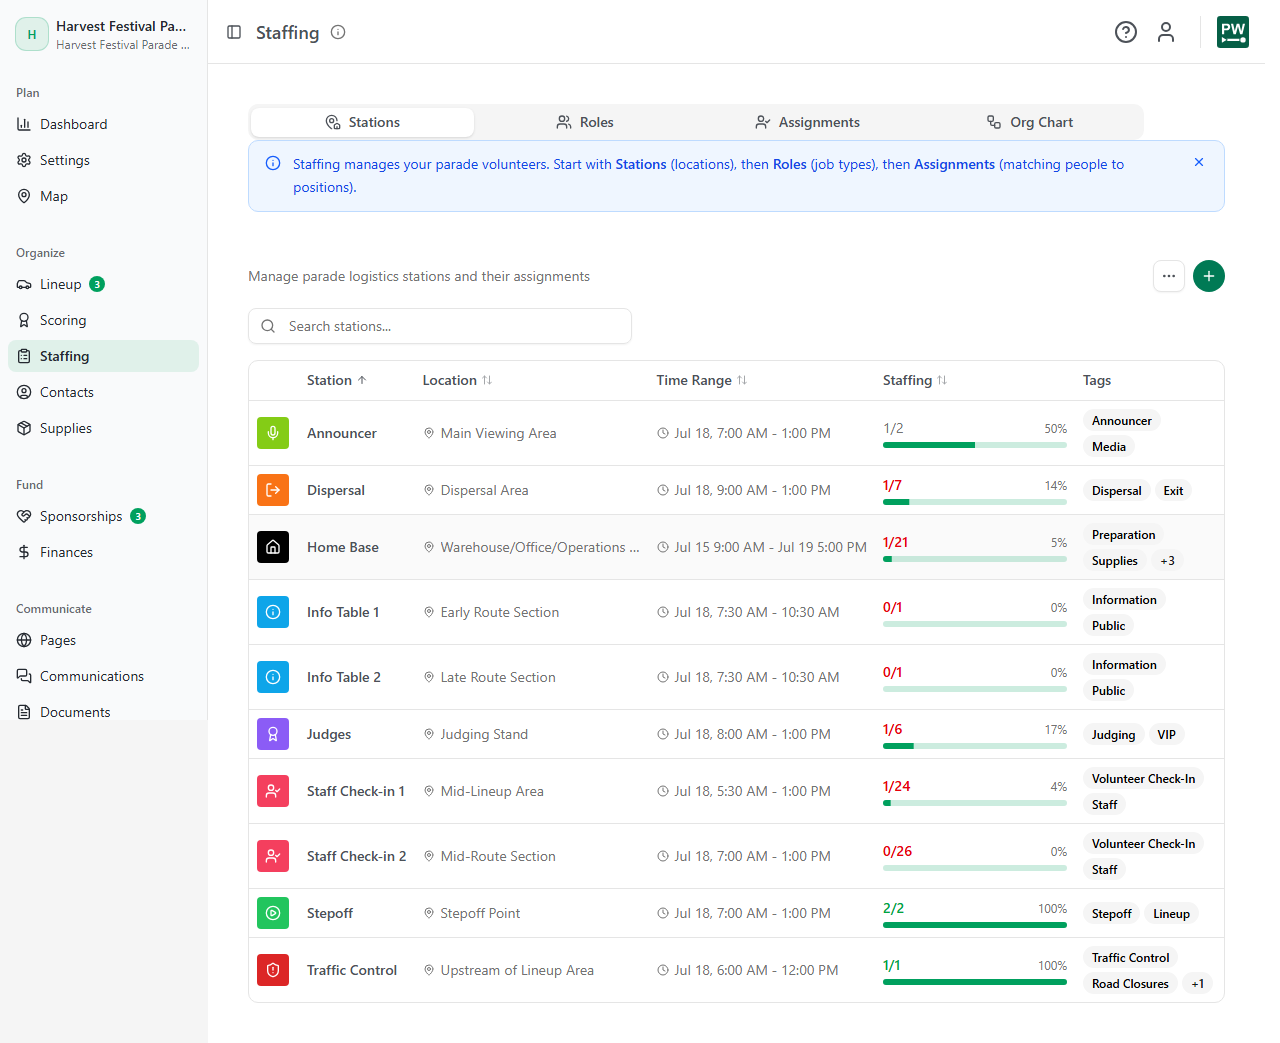Open the help question mark icon

(1126, 32)
